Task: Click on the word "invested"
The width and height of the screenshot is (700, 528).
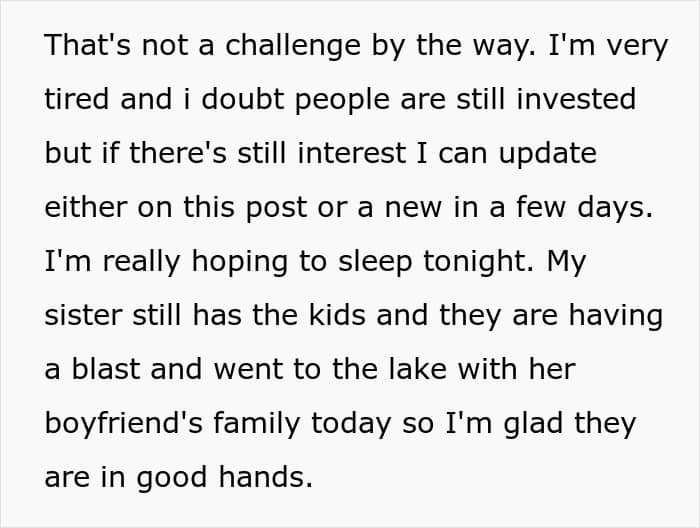Action: click(576, 99)
